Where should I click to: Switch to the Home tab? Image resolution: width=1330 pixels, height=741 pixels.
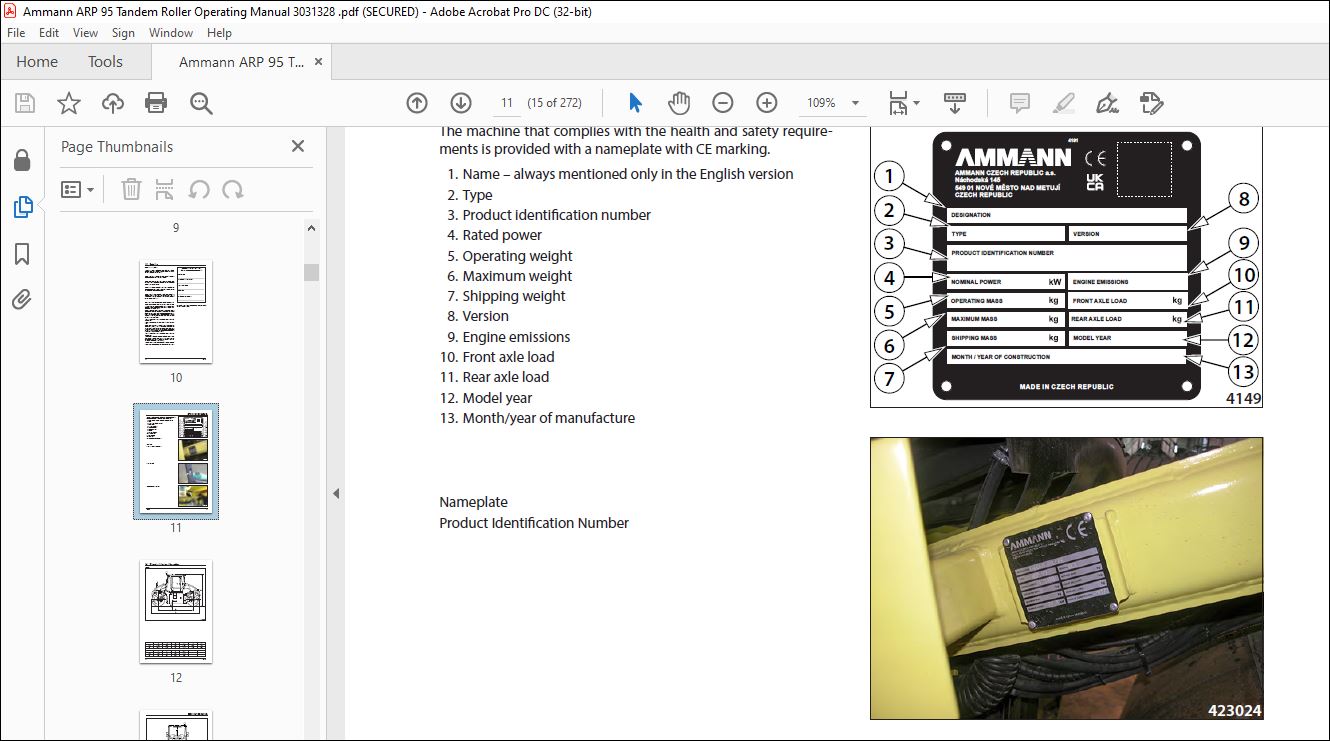pyautogui.click(x=37, y=62)
